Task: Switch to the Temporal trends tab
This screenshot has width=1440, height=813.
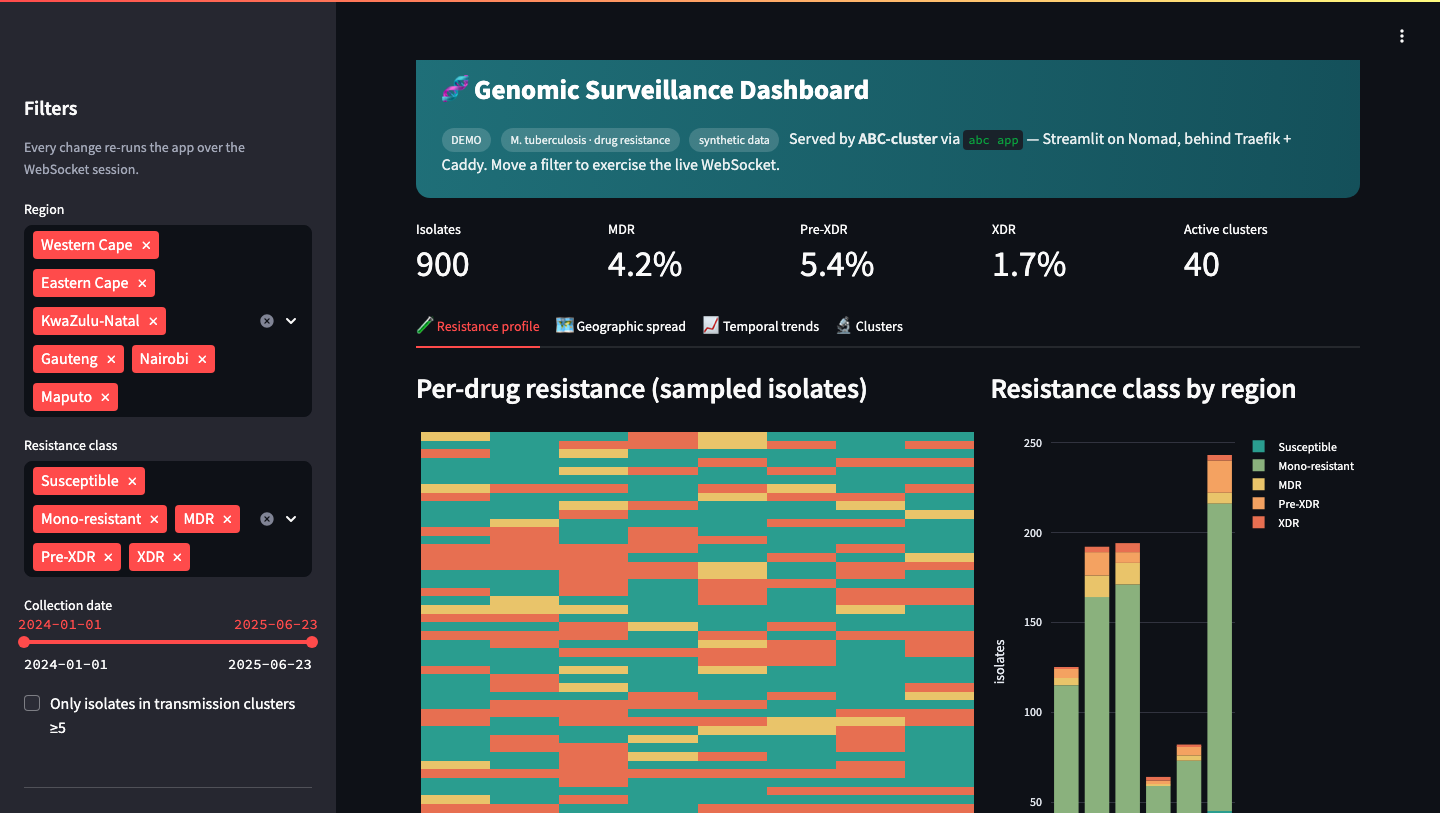Action: pyautogui.click(x=761, y=326)
